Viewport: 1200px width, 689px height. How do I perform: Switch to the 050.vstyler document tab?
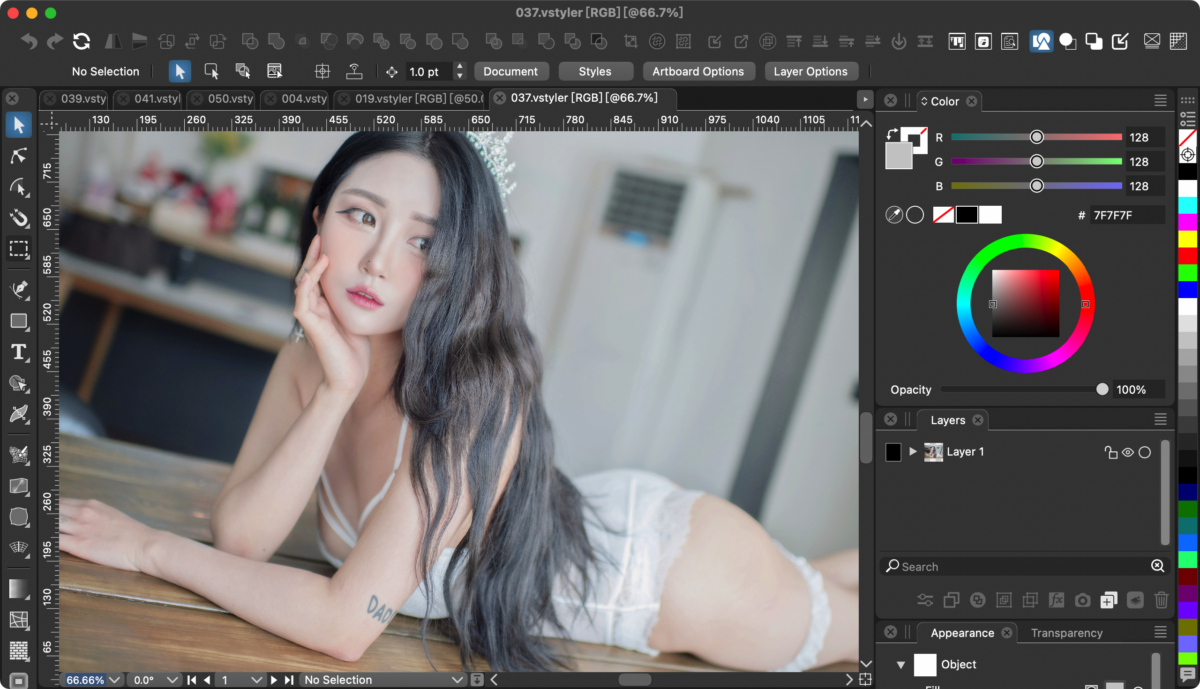[x=222, y=99]
